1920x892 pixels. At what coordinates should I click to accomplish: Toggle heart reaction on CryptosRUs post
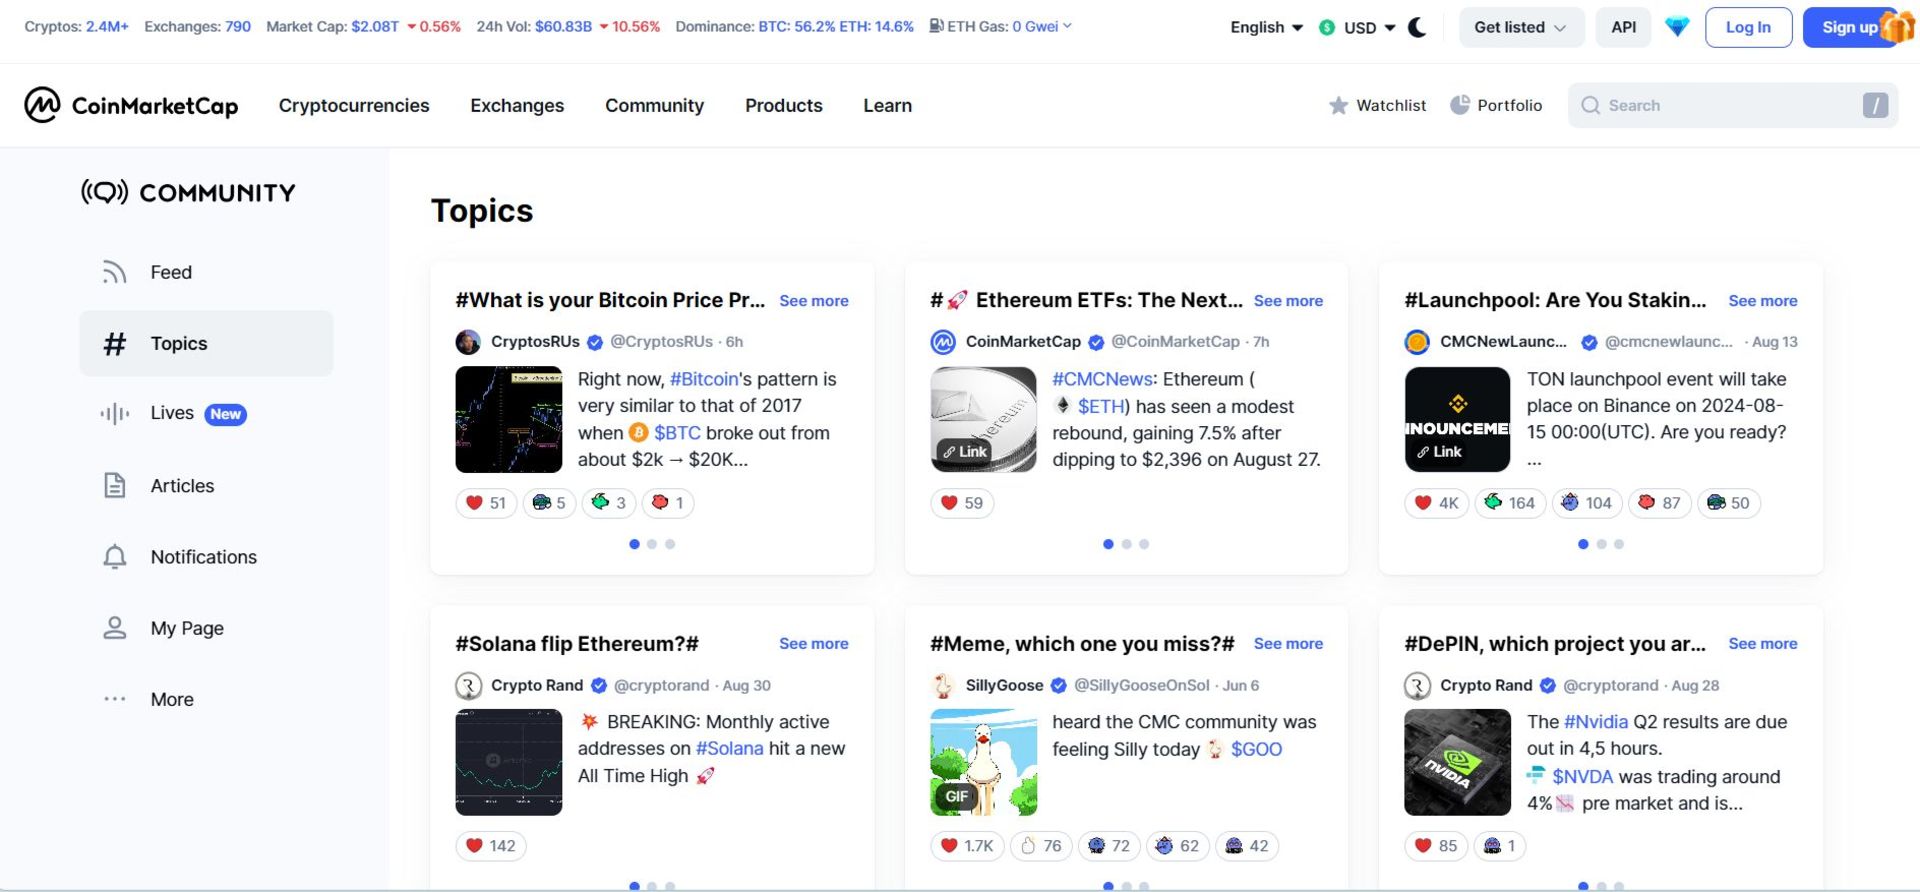pos(486,503)
